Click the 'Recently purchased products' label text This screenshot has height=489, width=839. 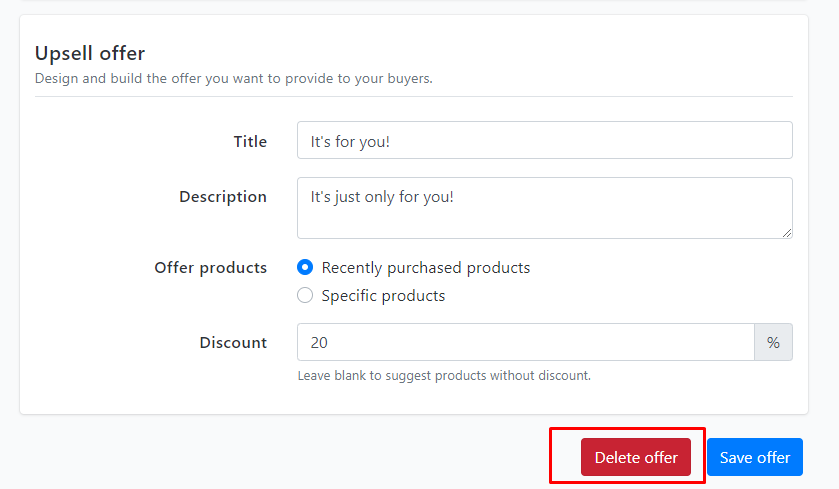click(425, 268)
